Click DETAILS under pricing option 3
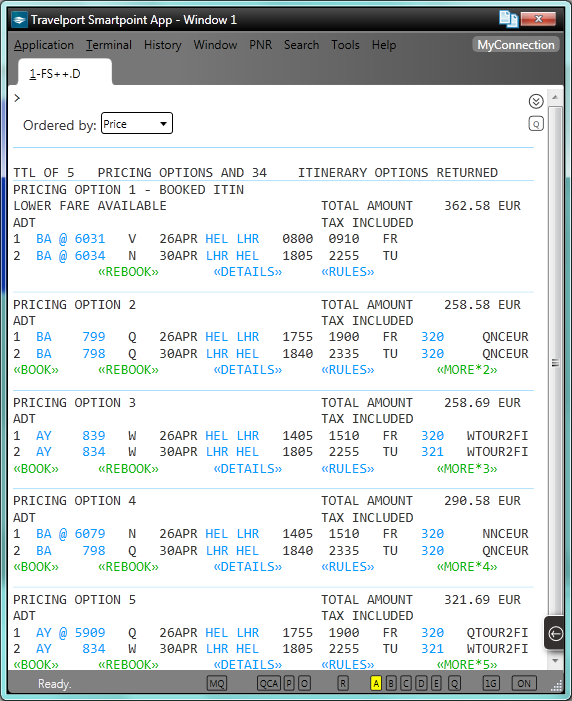572x701 pixels. click(248, 469)
